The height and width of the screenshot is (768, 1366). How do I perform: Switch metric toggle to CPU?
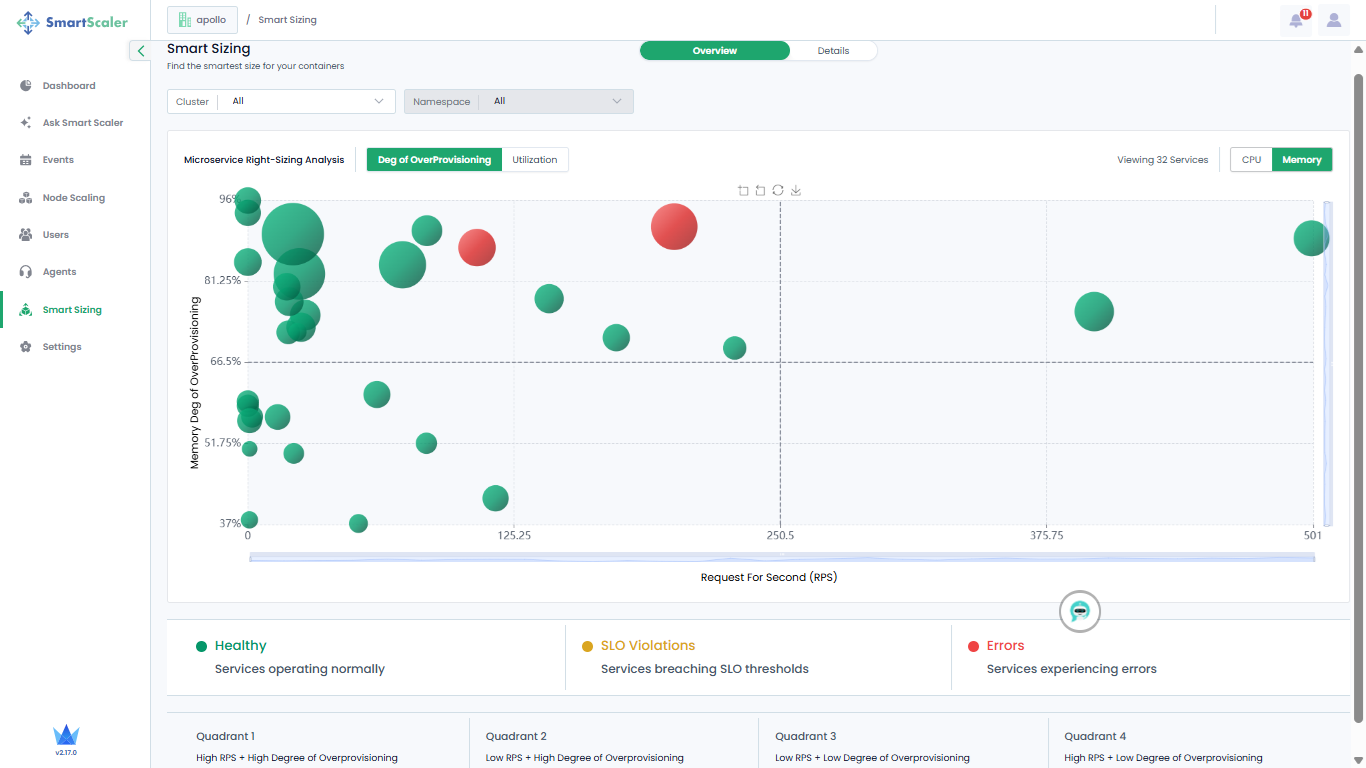click(1251, 160)
